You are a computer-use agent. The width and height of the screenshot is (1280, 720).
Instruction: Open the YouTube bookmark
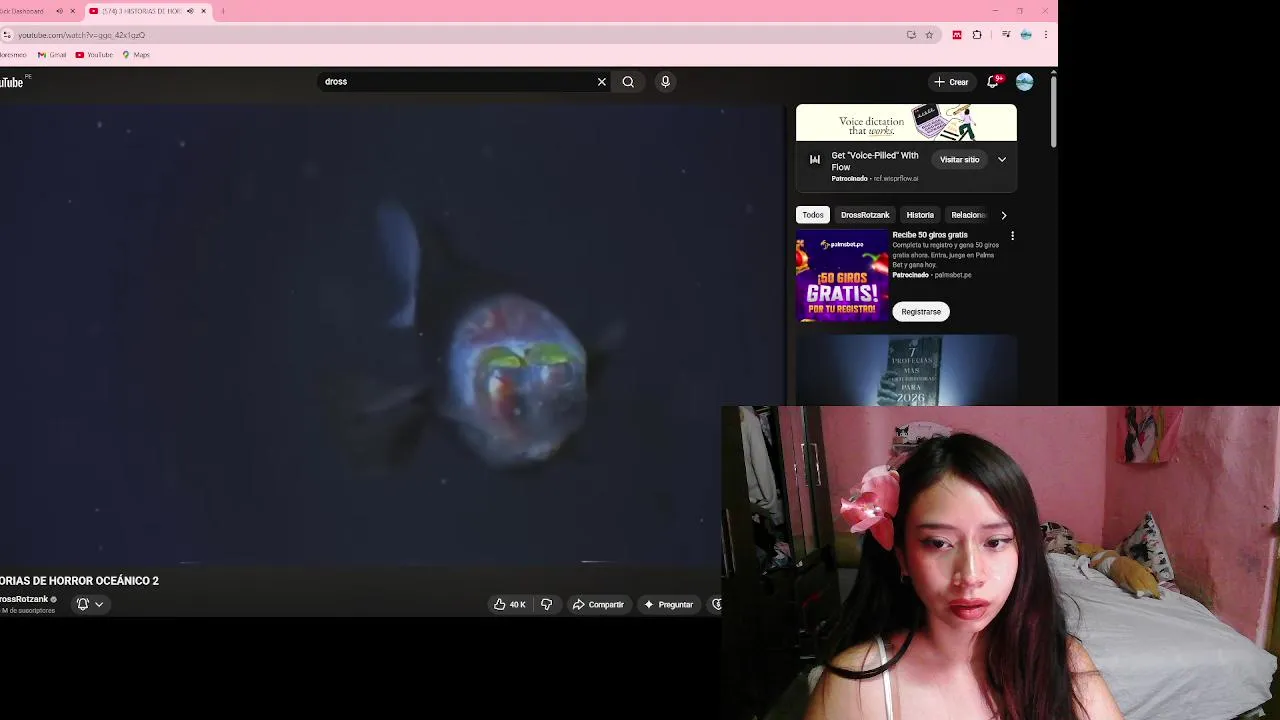pyautogui.click(x=94, y=55)
